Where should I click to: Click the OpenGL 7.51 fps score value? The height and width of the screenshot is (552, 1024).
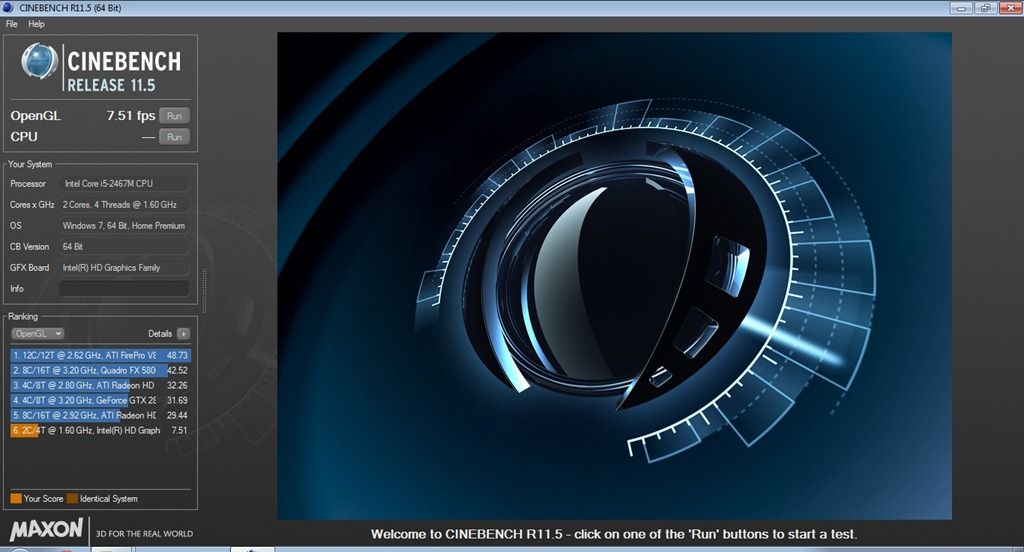tap(131, 116)
